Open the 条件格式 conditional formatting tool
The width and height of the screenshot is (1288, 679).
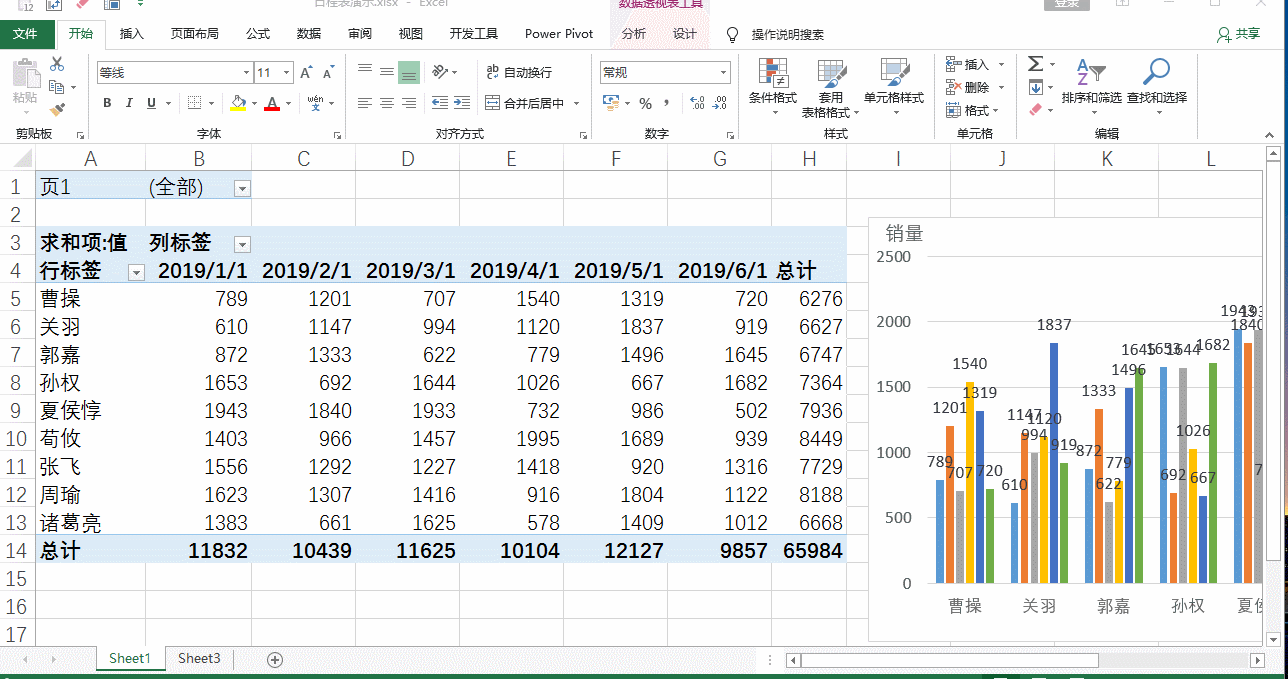772,87
